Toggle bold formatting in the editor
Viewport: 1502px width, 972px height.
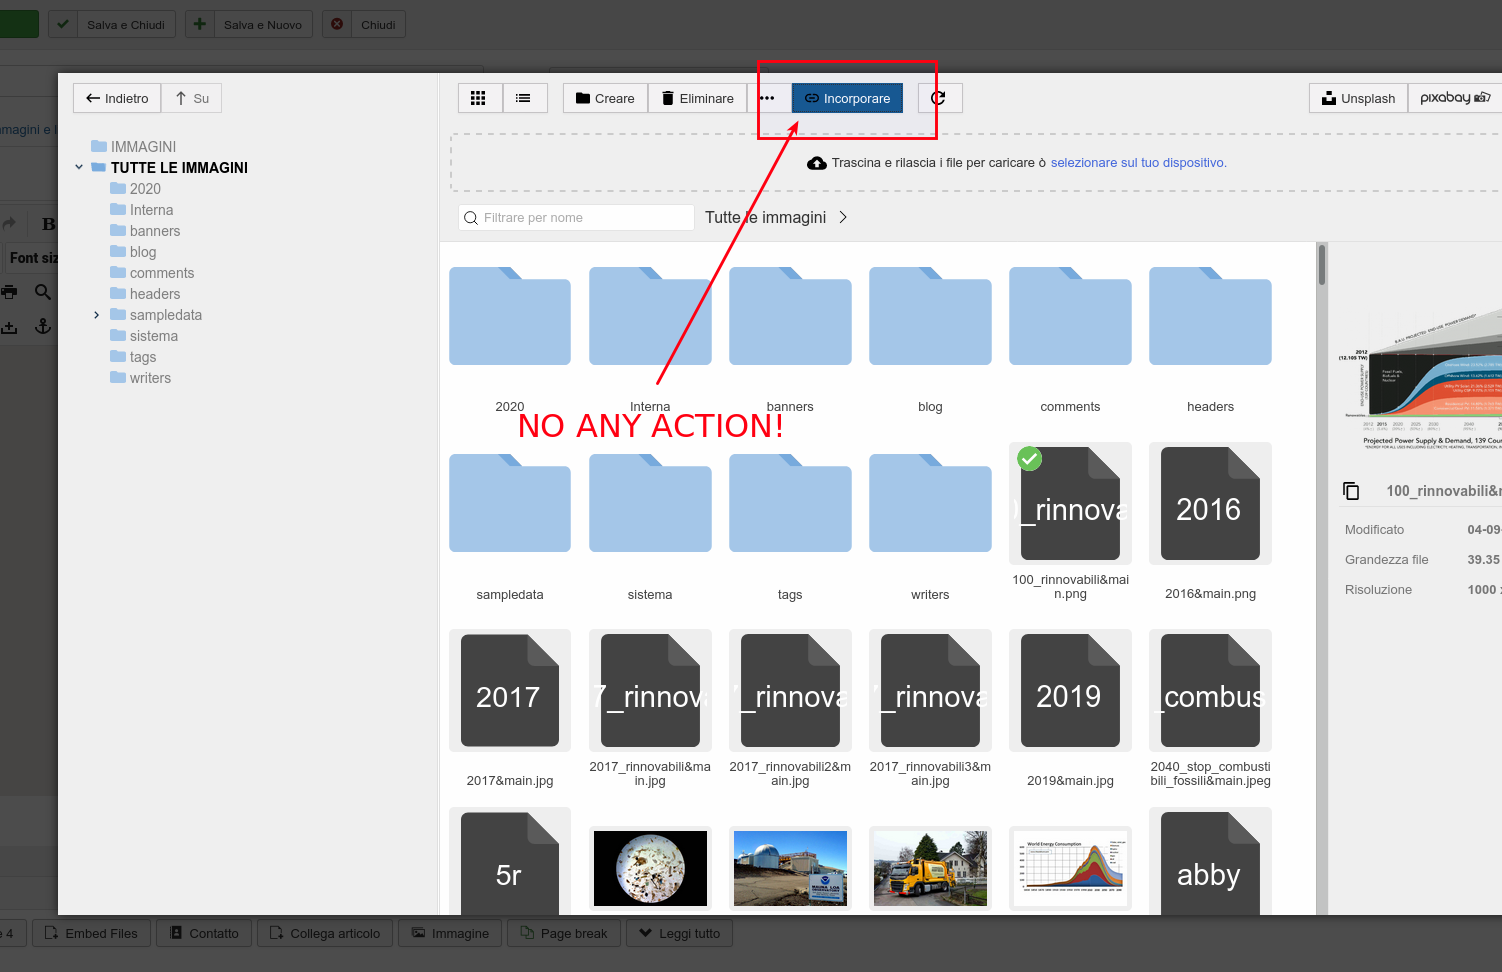pos(48,224)
